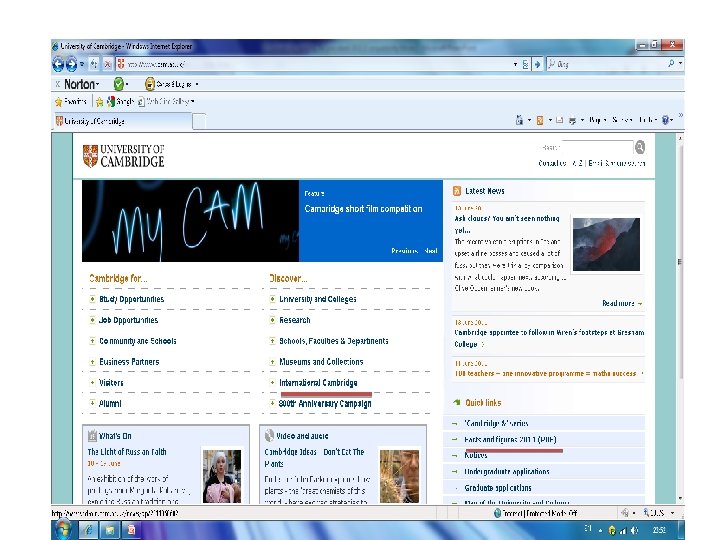Click the blue Help icon in command bar
Screen dimensions: 720x540
[x=665, y=120]
